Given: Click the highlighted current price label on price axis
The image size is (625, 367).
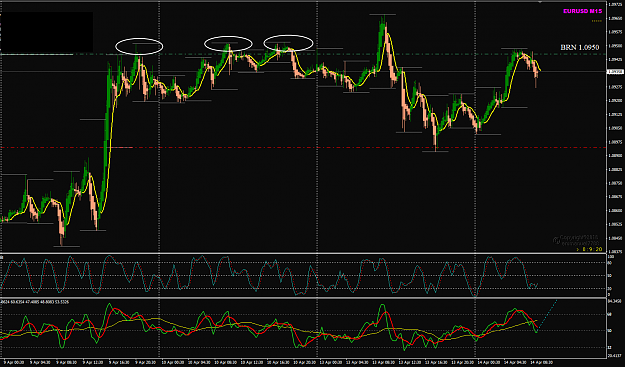Looking at the screenshot, I should (615, 72).
